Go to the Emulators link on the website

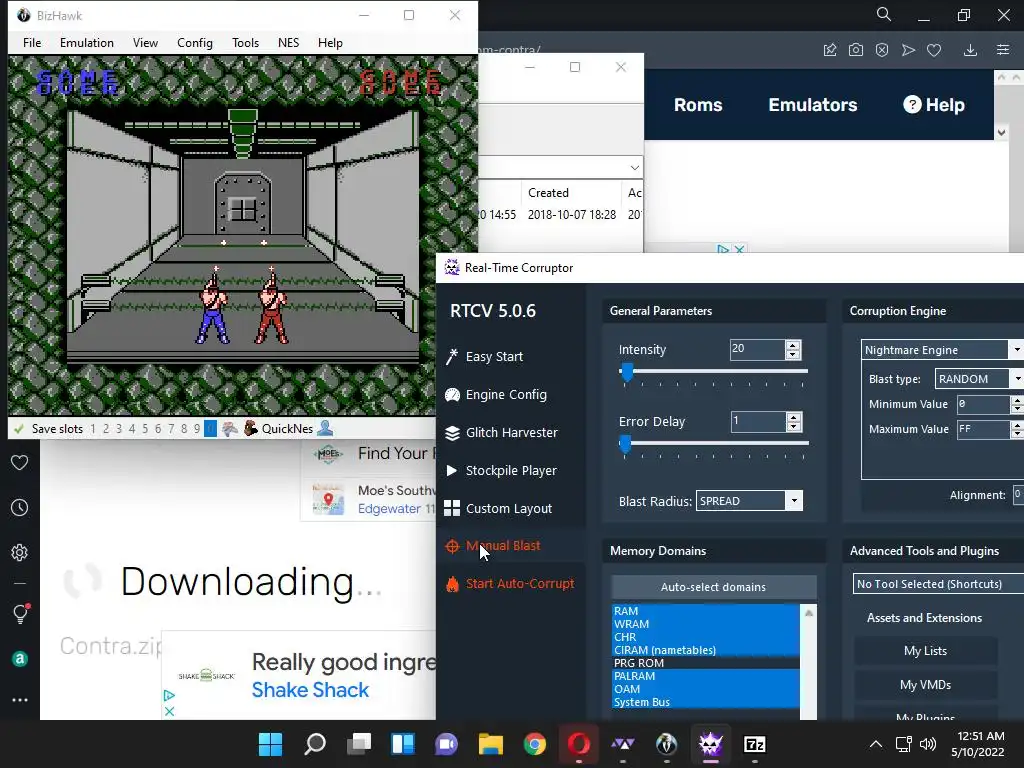click(x=812, y=104)
